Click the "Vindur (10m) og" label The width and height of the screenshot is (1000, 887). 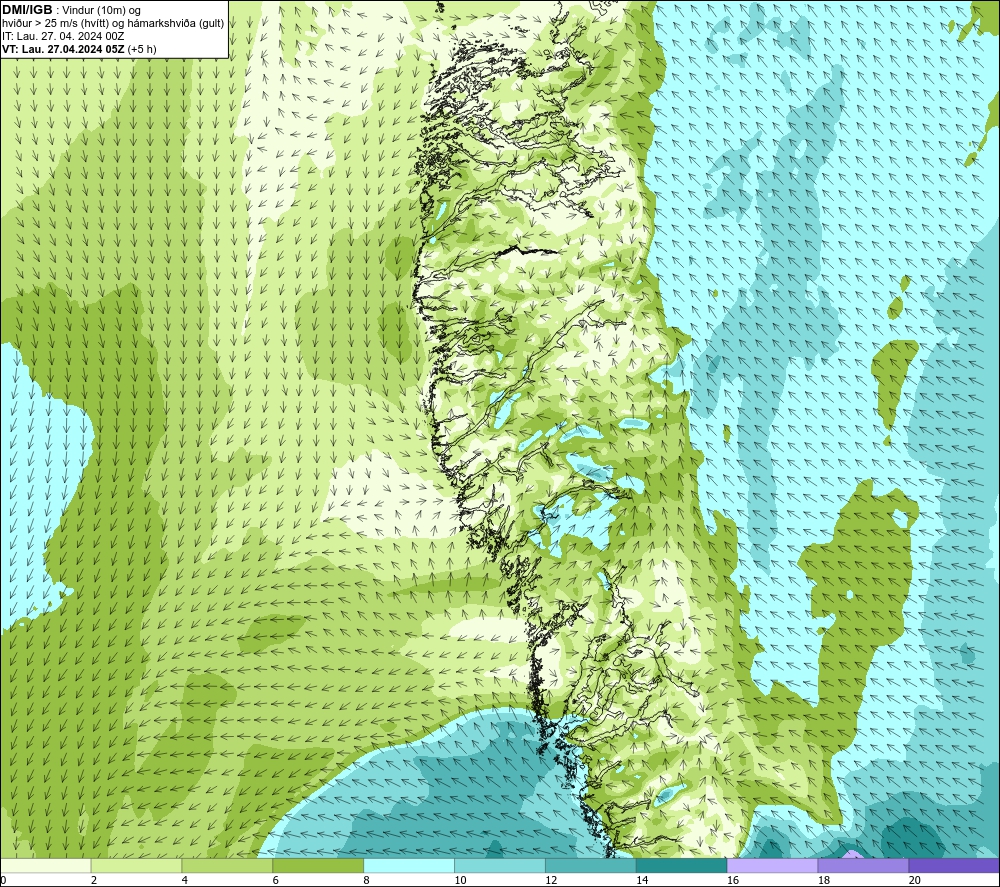(x=101, y=11)
